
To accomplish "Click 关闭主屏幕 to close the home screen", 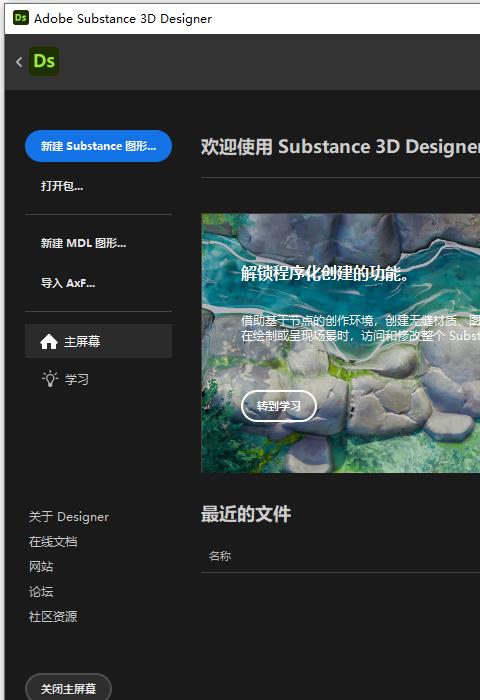I will (68, 688).
